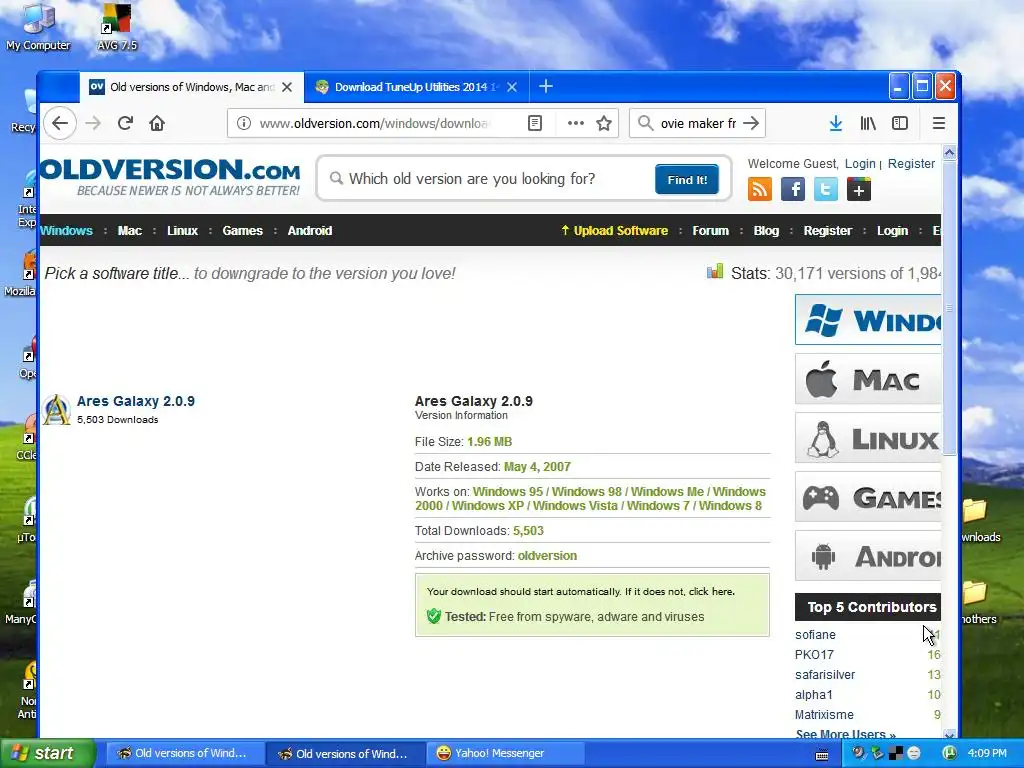This screenshot has width=1024, height=768.
Task: Open the OldVersion Twitter icon
Action: click(x=825, y=189)
